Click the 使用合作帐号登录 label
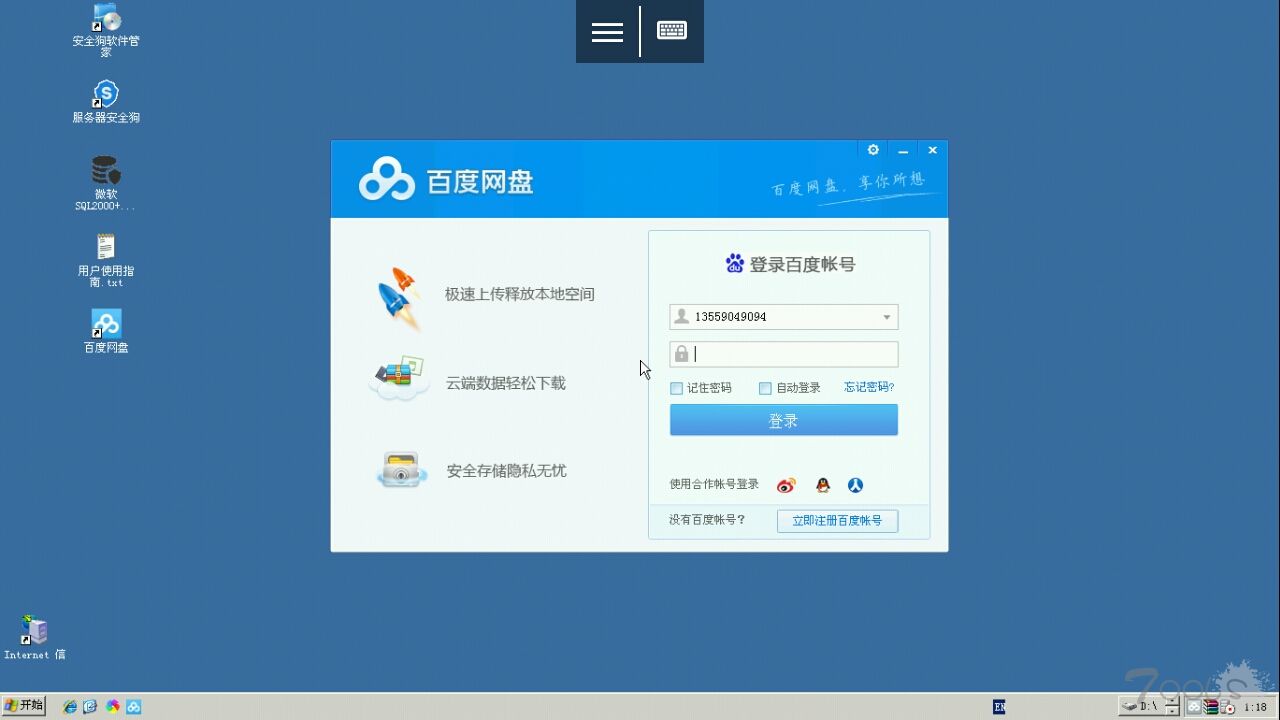1280x720 pixels. click(714, 484)
